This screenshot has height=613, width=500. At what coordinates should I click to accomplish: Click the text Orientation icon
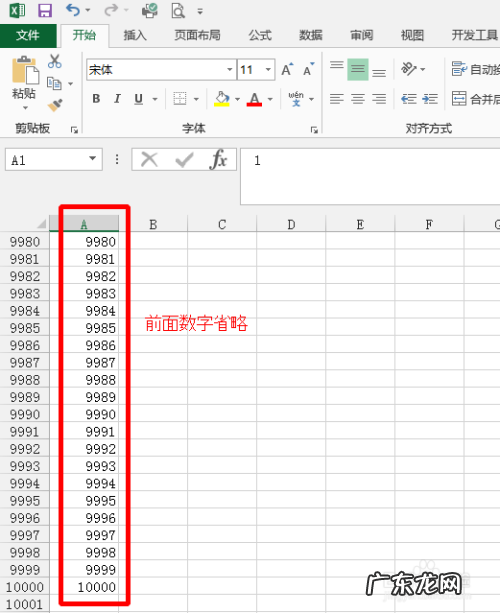(409, 69)
